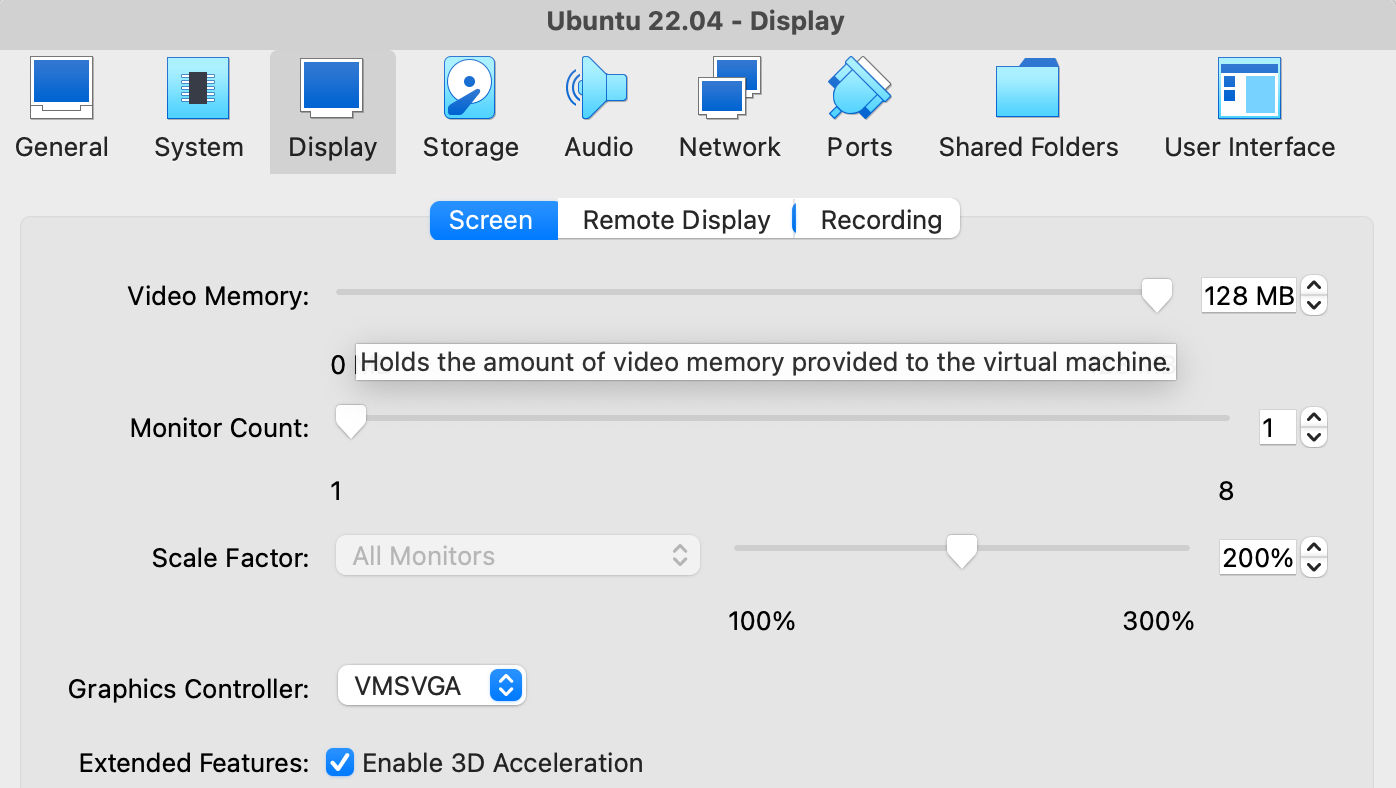Click the Extended Features label
The image size is (1396, 788).
coord(194,763)
